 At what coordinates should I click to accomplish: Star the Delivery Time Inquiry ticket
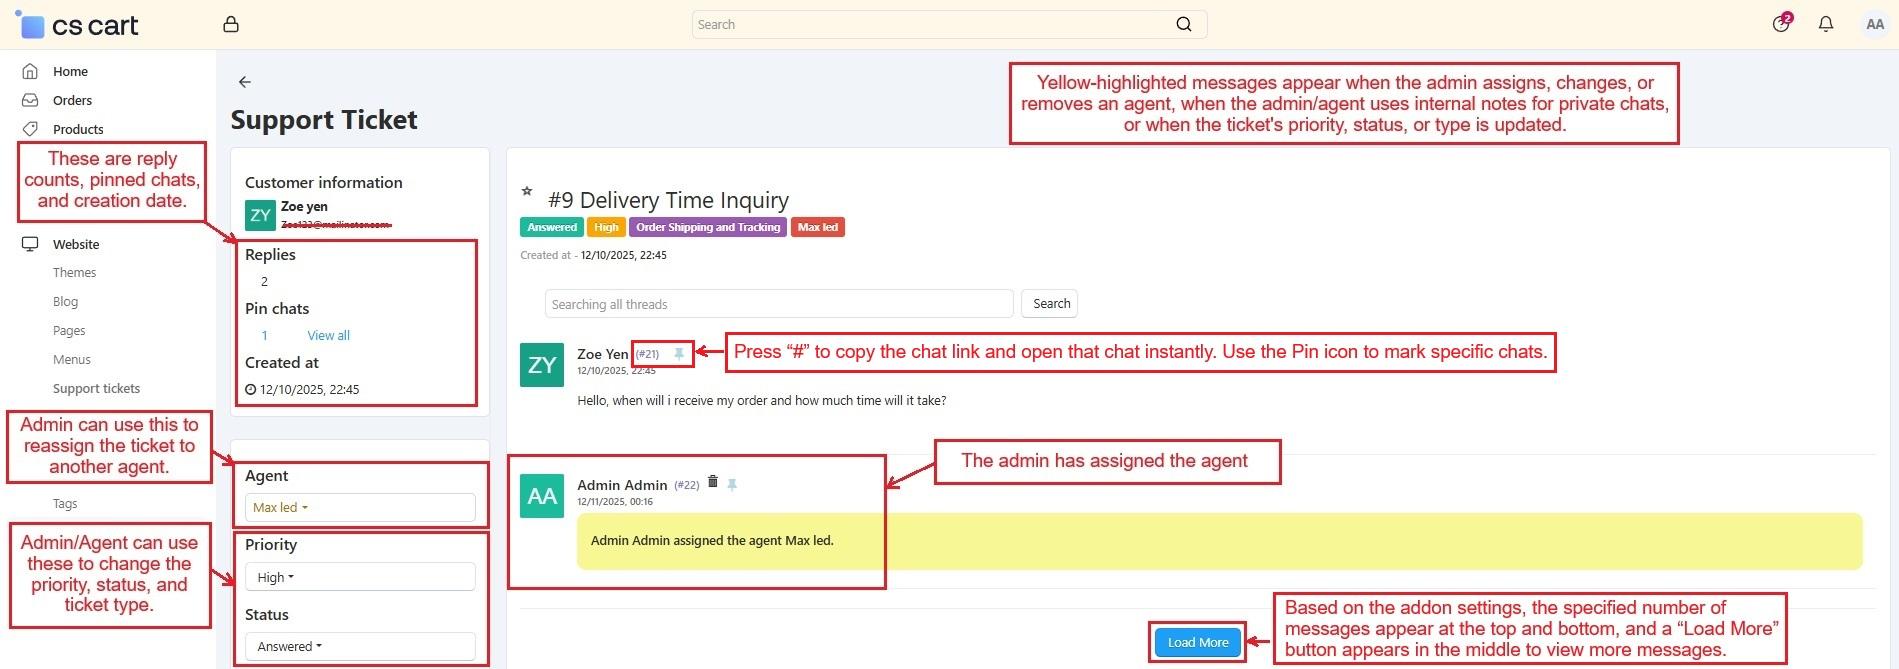click(x=527, y=191)
